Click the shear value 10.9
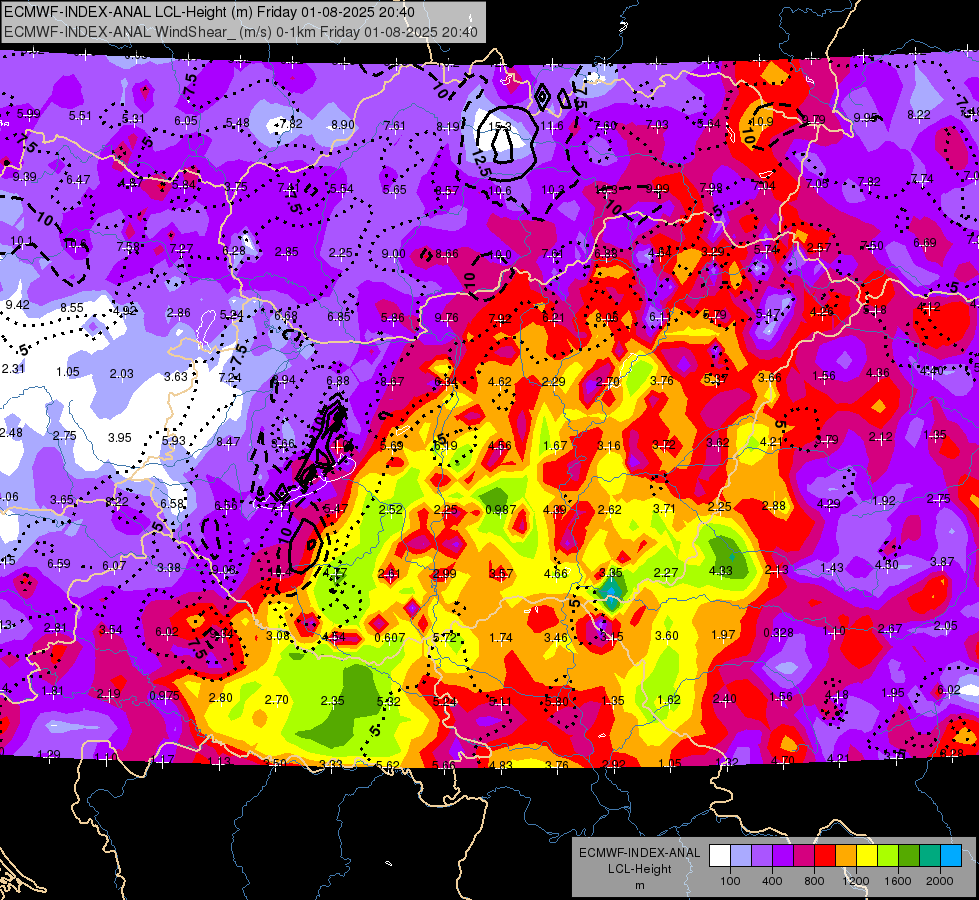Viewport: 979px width, 900px height. pyautogui.click(x=762, y=122)
